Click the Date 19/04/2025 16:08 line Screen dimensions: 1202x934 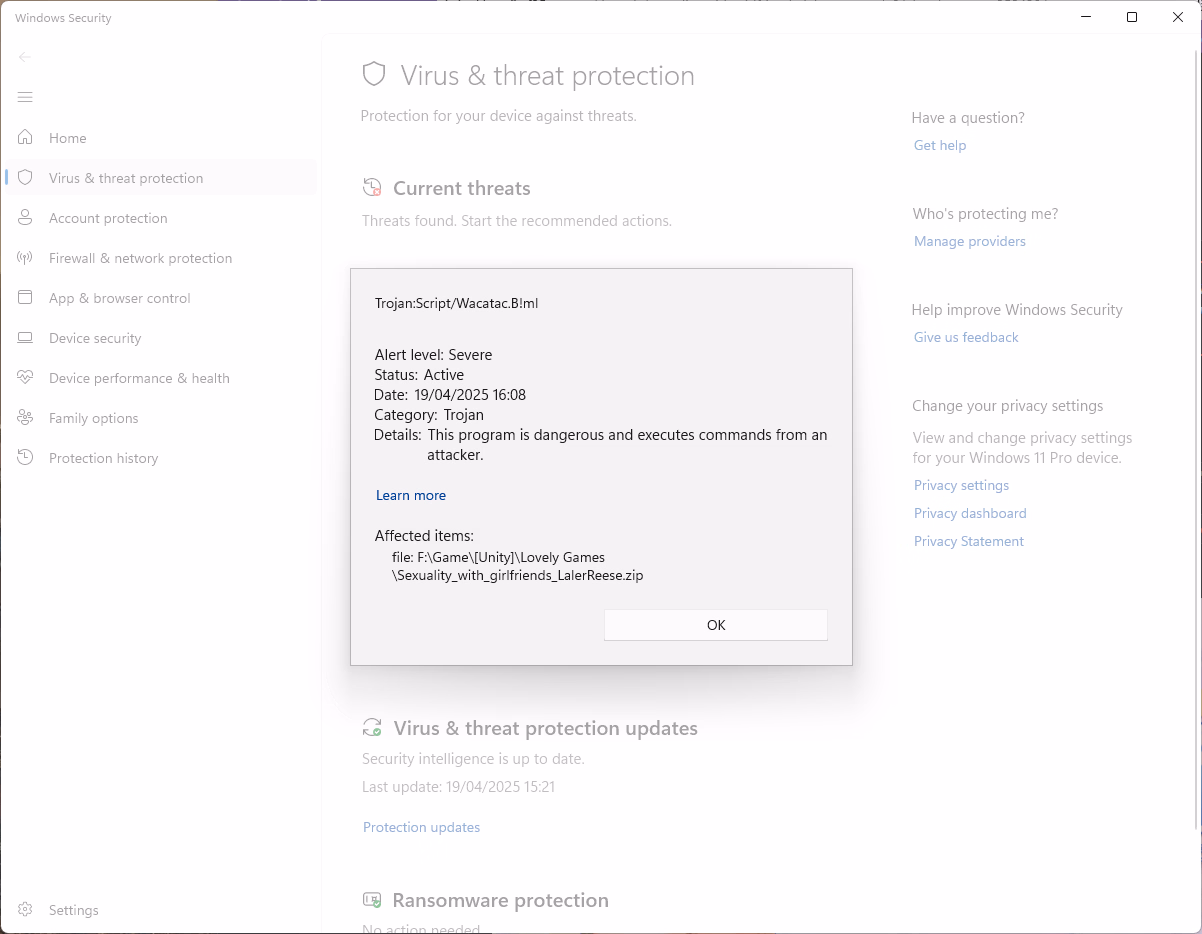tap(450, 394)
